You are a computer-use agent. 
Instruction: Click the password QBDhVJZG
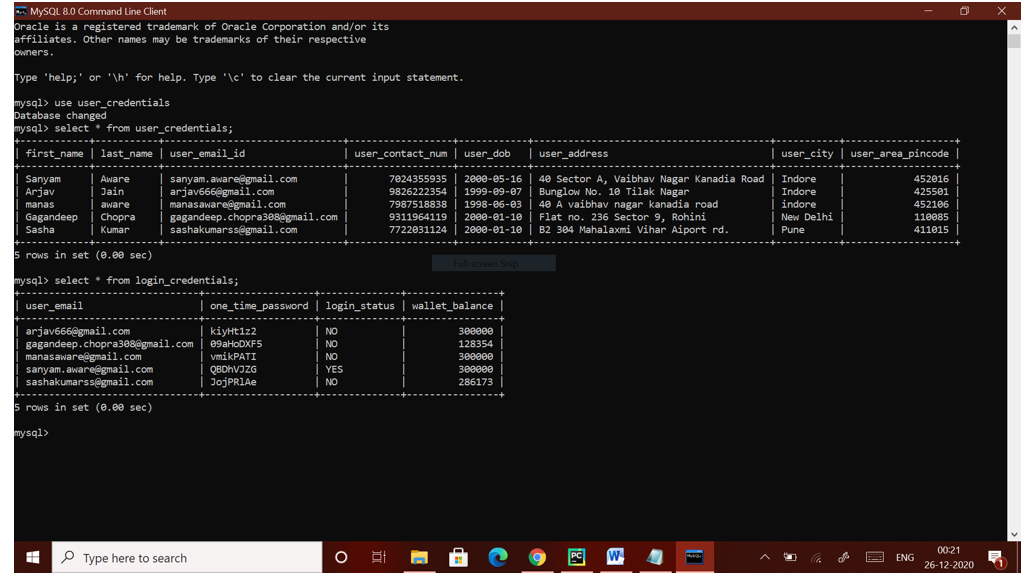(x=233, y=370)
